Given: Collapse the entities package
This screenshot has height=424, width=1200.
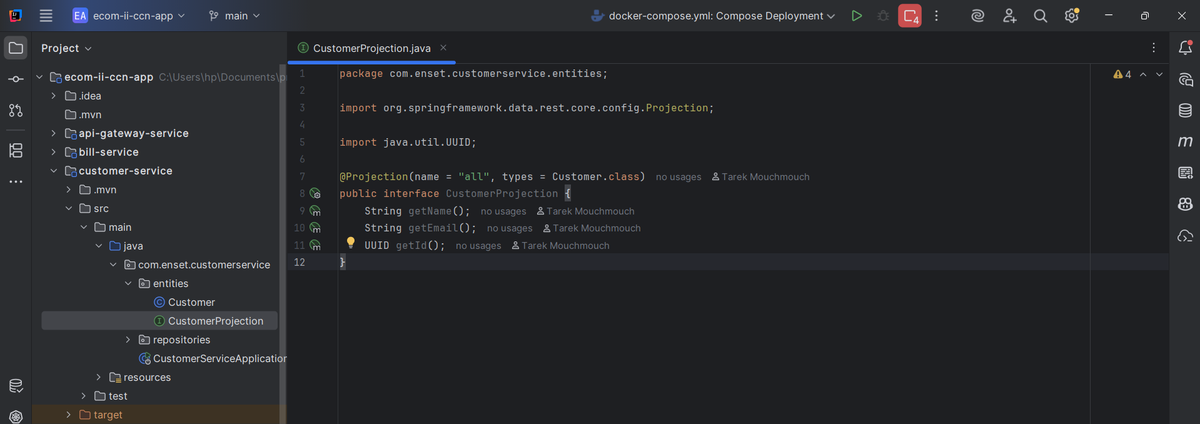Looking at the screenshot, I should click(x=128, y=284).
